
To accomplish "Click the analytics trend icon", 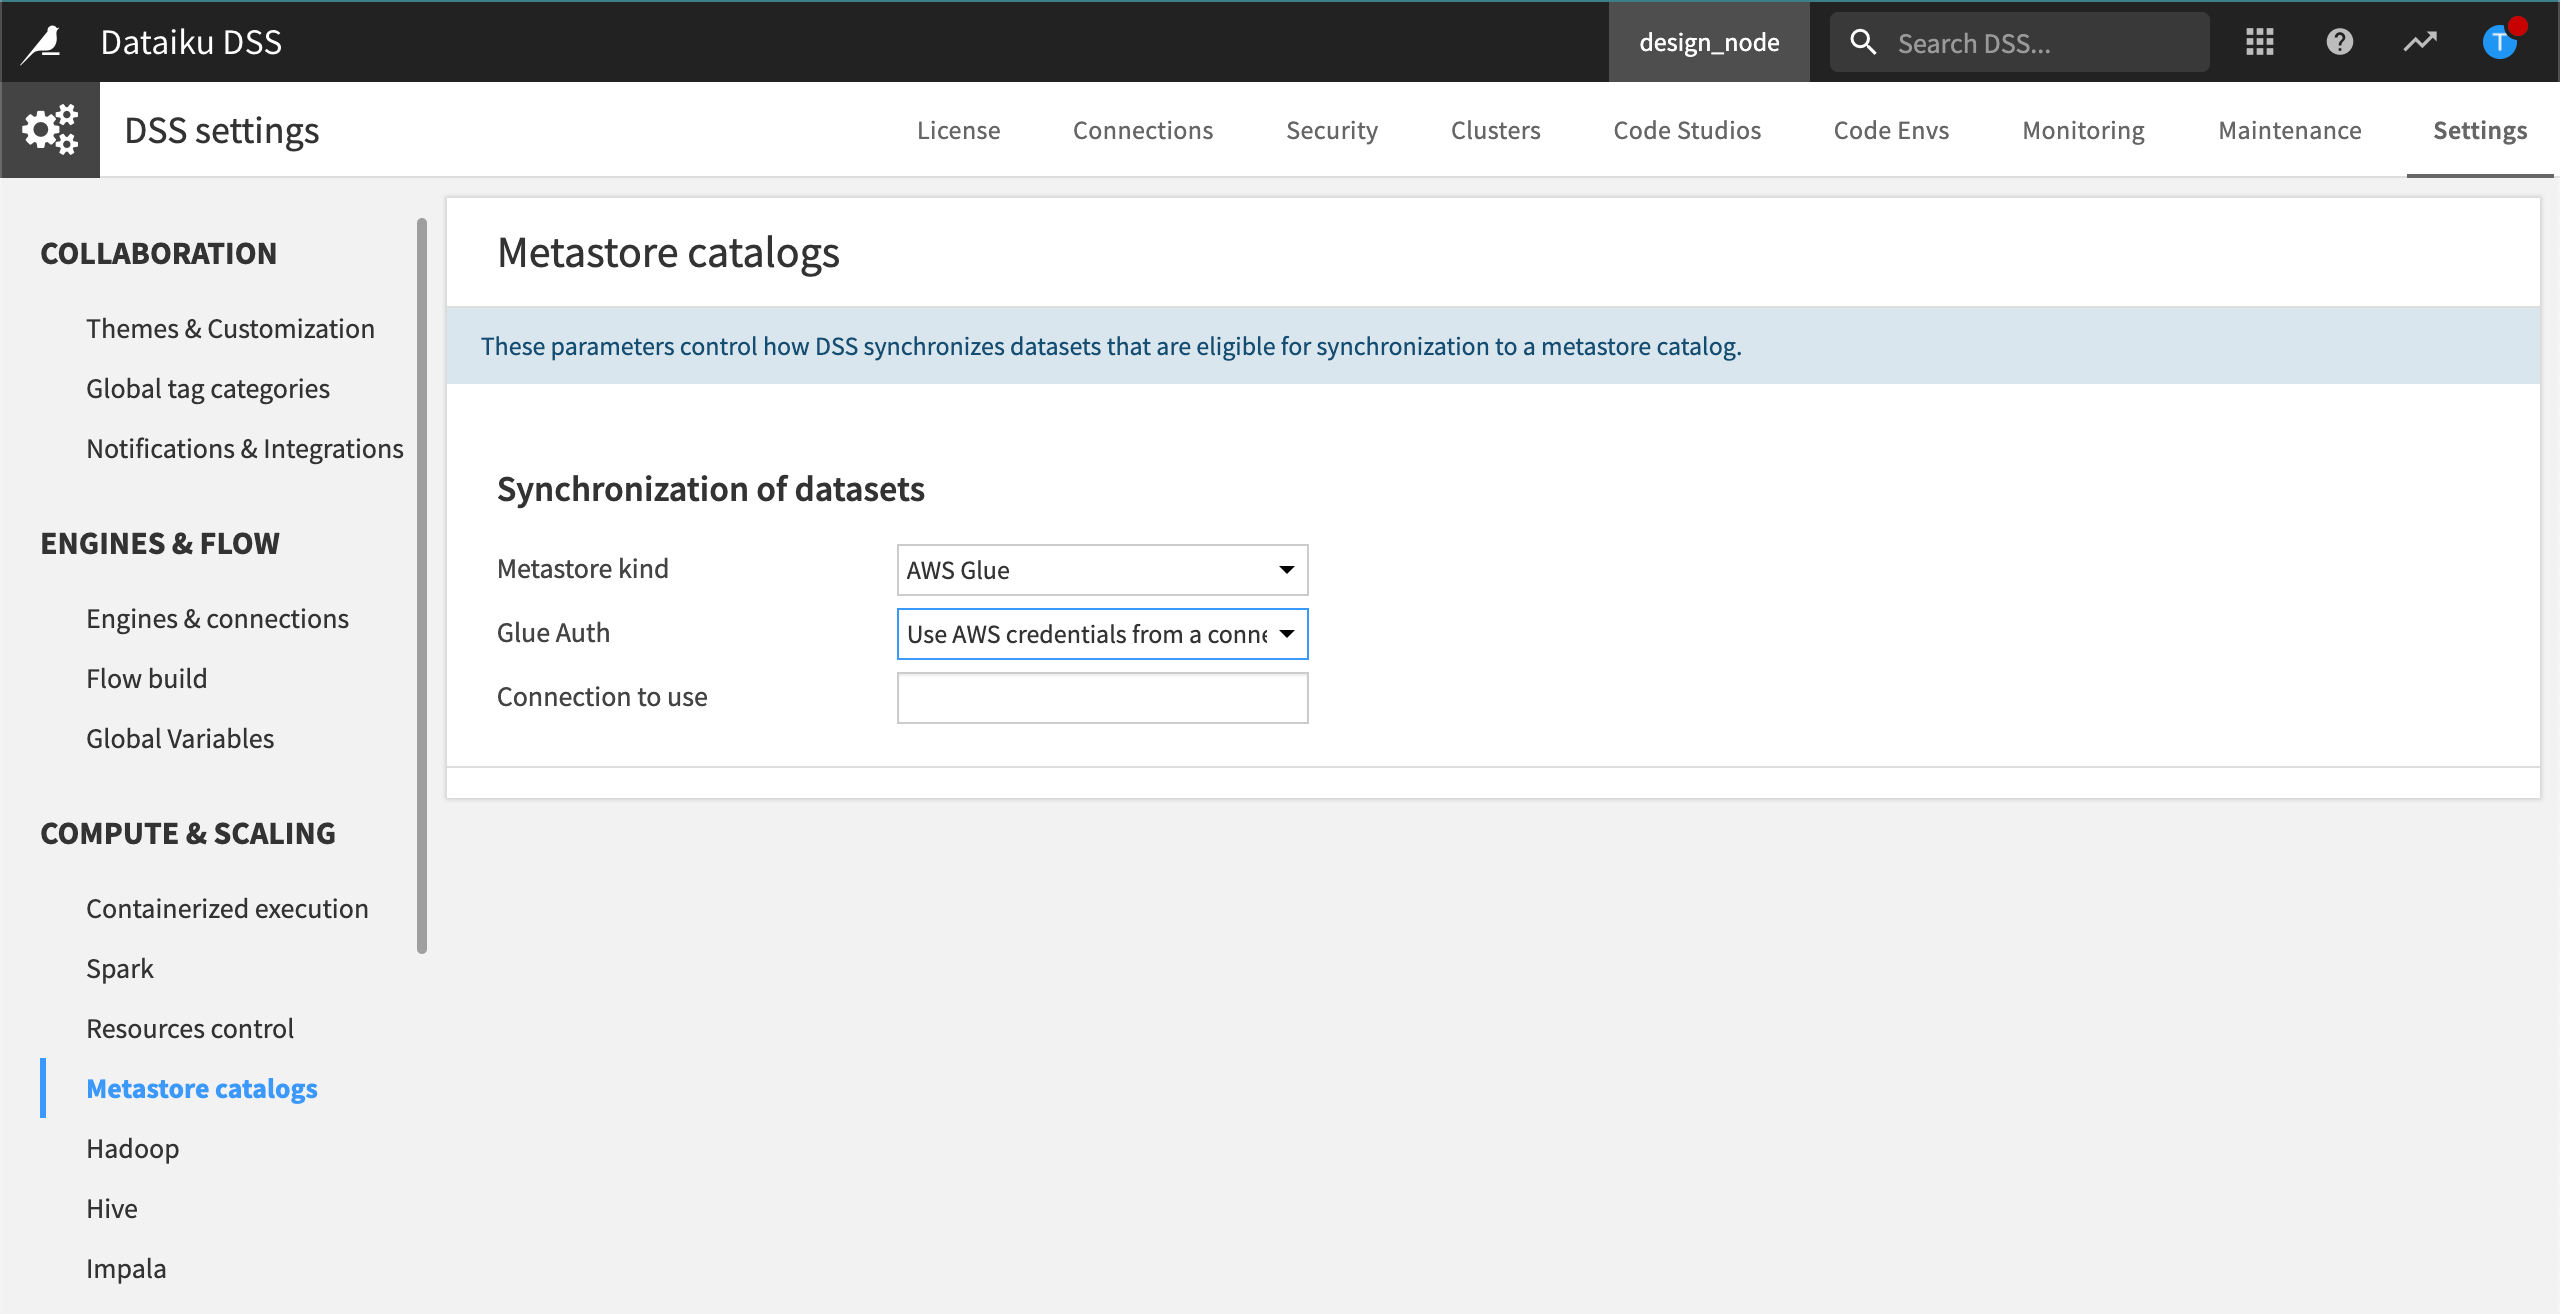I will point(2418,42).
